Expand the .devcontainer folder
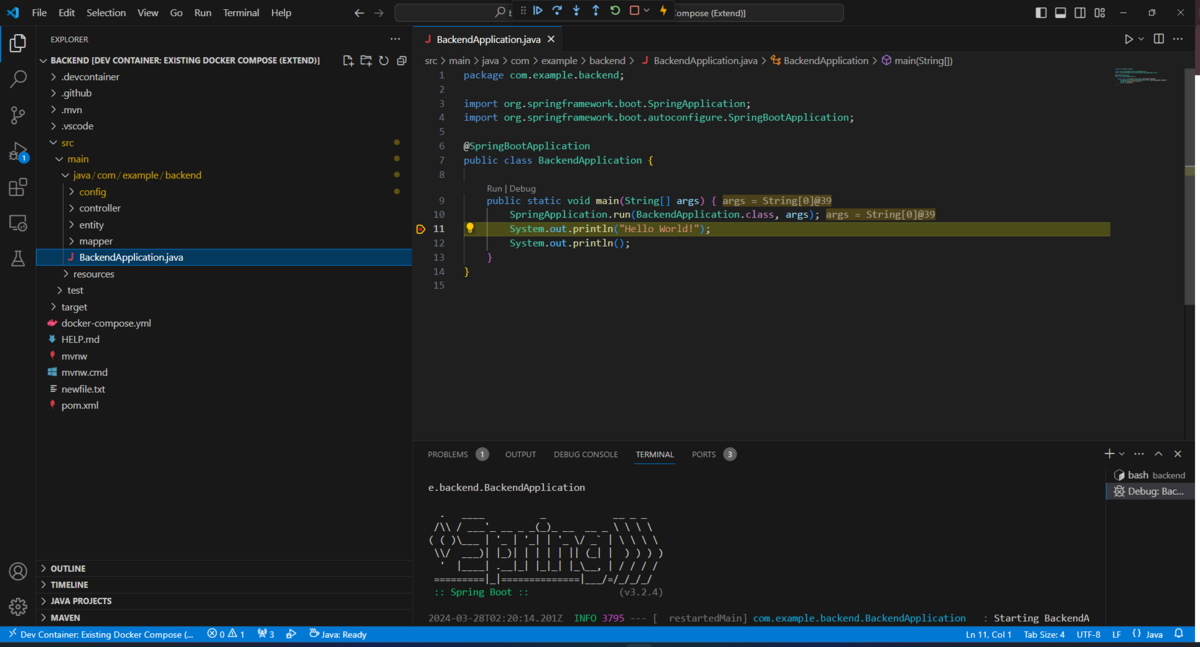This screenshot has height=647, width=1200. click(x=90, y=77)
